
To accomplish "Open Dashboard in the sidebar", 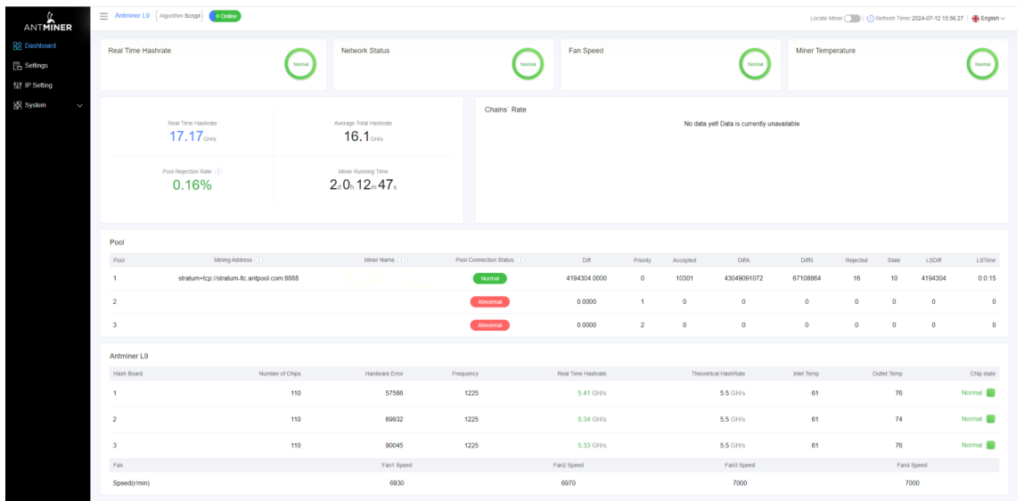I will [x=40, y=46].
